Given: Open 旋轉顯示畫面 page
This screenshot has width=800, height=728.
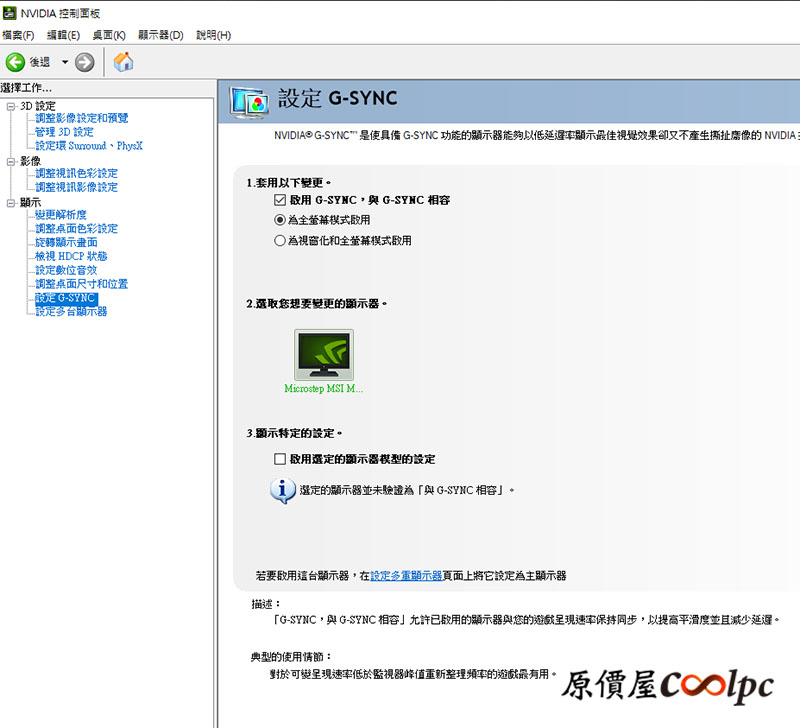Looking at the screenshot, I should (x=66, y=242).
